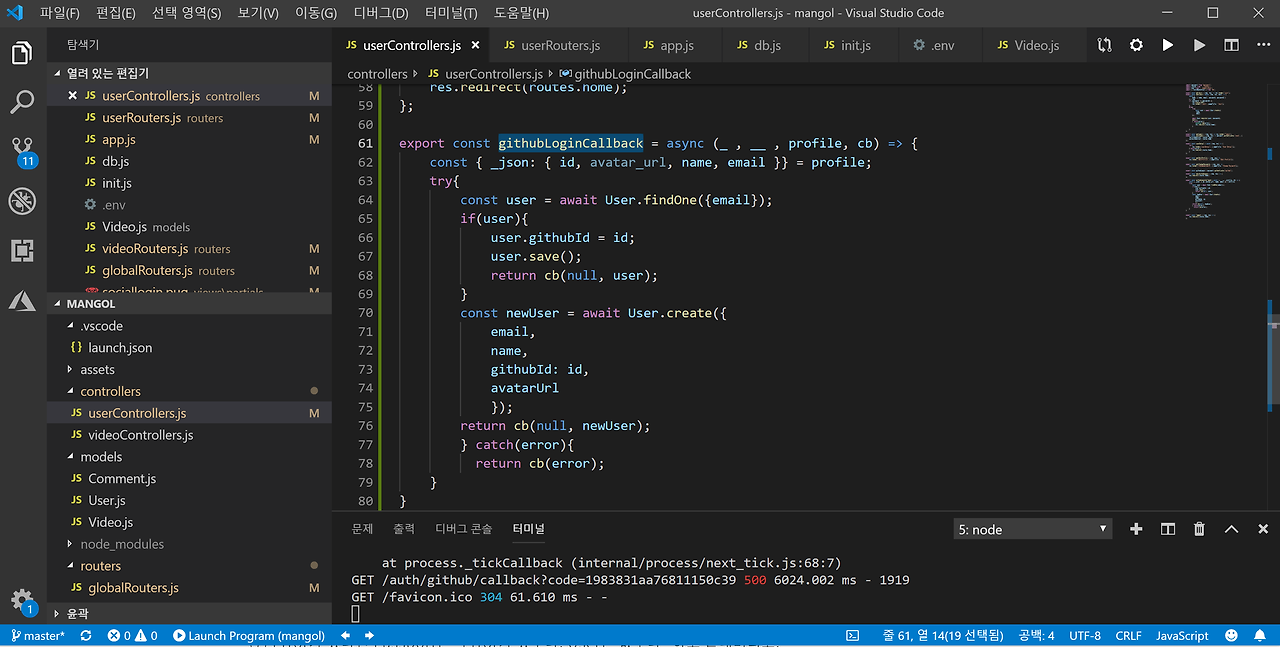Screen dimensions: 1280x647
Task: Close userControllers.js in open editors list
Action: coord(72,96)
